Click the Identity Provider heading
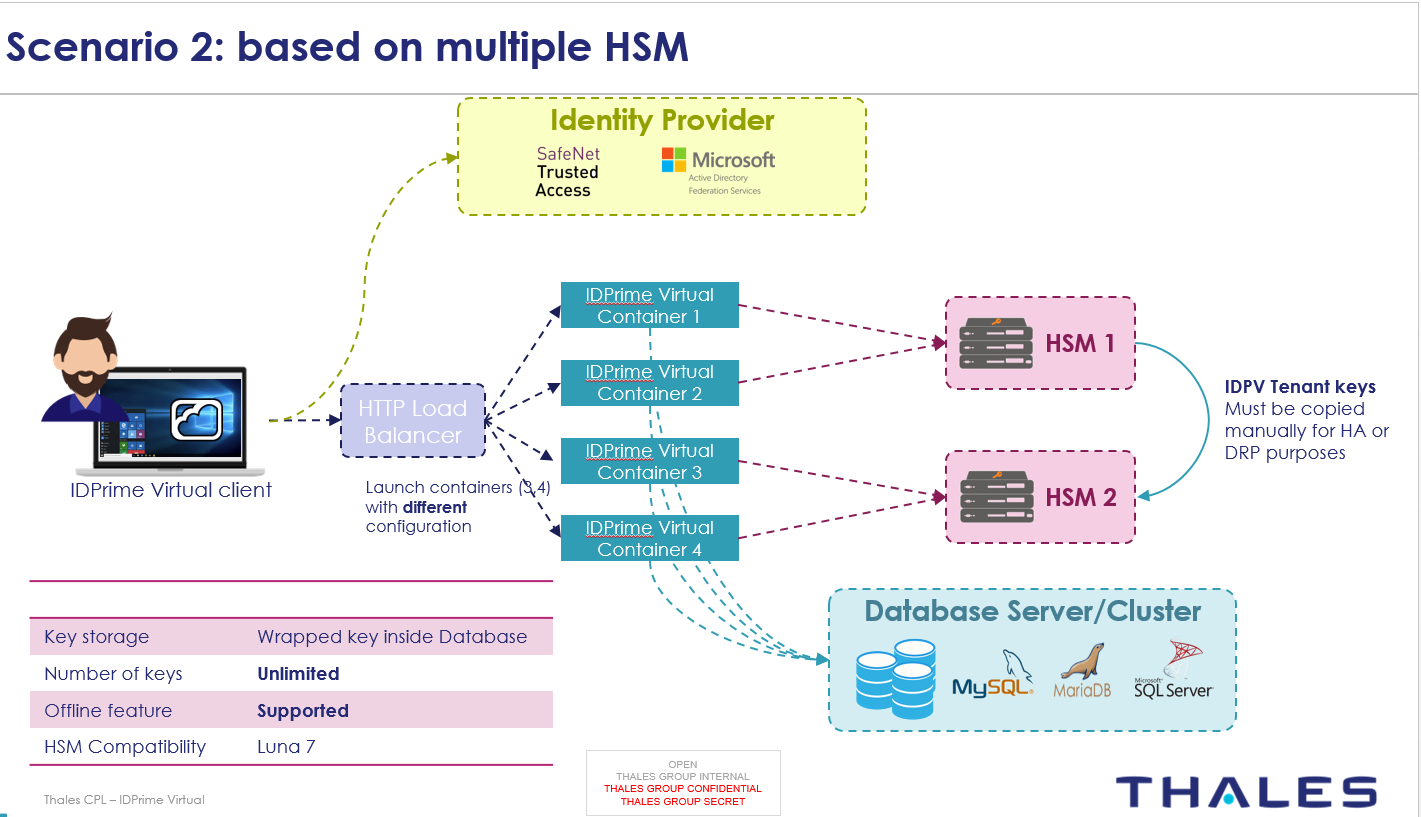 (662, 121)
